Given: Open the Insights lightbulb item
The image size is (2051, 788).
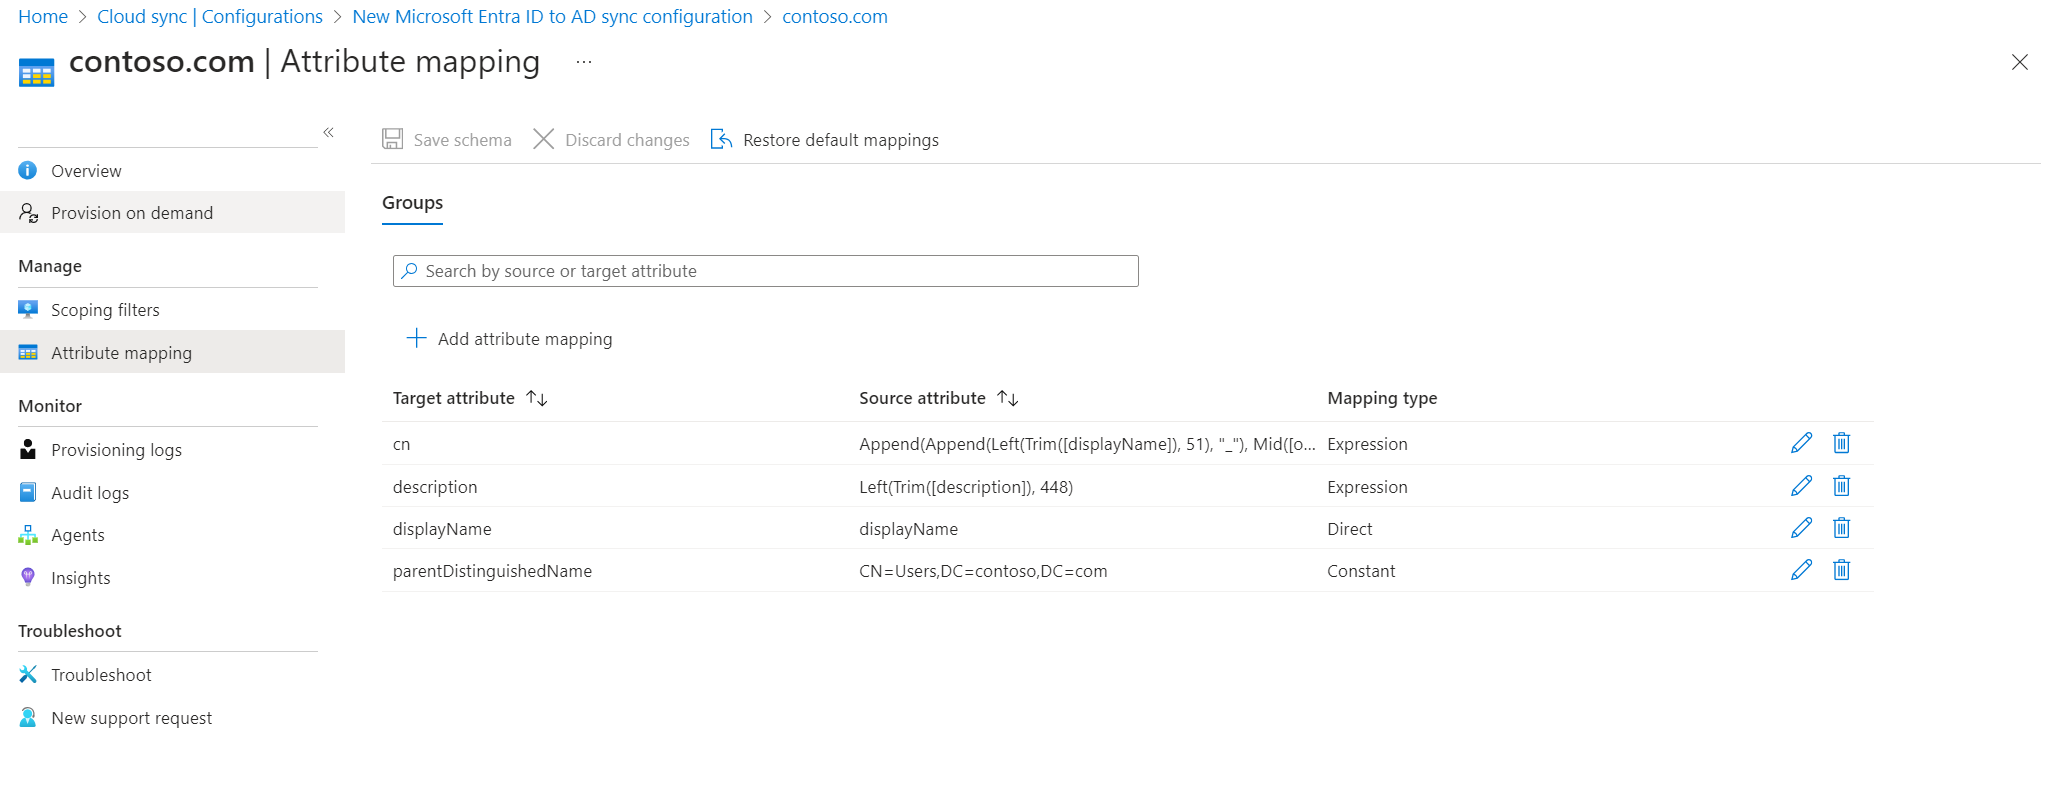Looking at the screenshot, I should point(80,578).
